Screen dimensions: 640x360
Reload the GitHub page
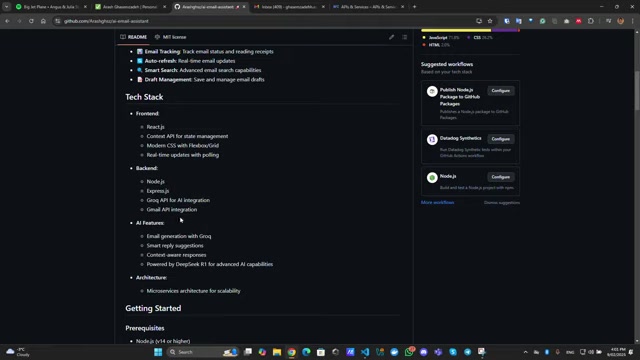coord(31,21)
